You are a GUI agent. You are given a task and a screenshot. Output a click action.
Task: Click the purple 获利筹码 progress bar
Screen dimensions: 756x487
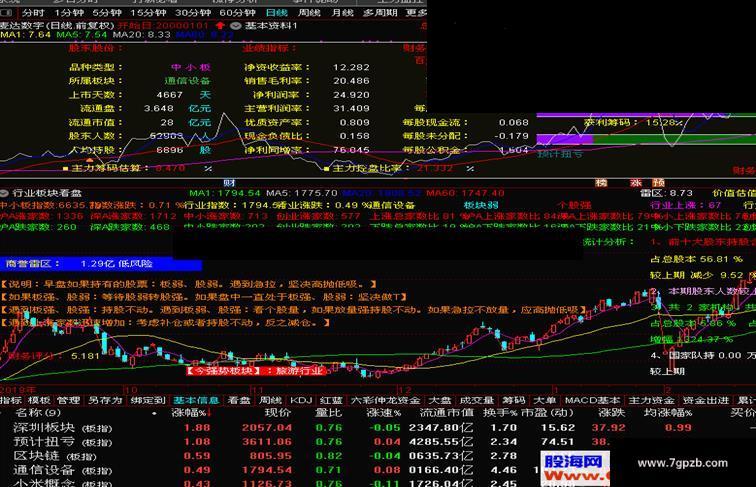pos(564,139)
